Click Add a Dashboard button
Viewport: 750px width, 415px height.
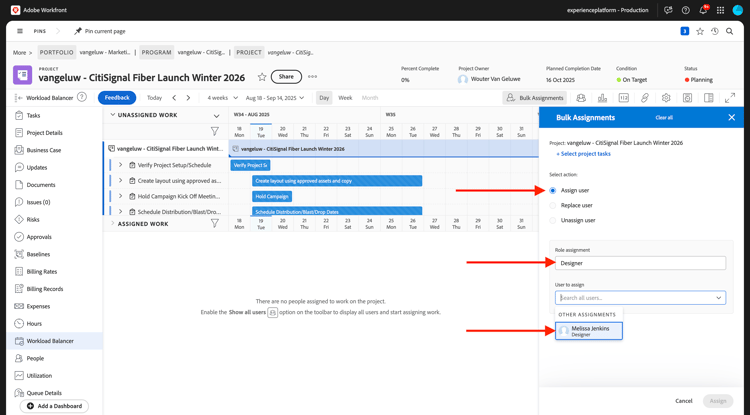(55, 406)
